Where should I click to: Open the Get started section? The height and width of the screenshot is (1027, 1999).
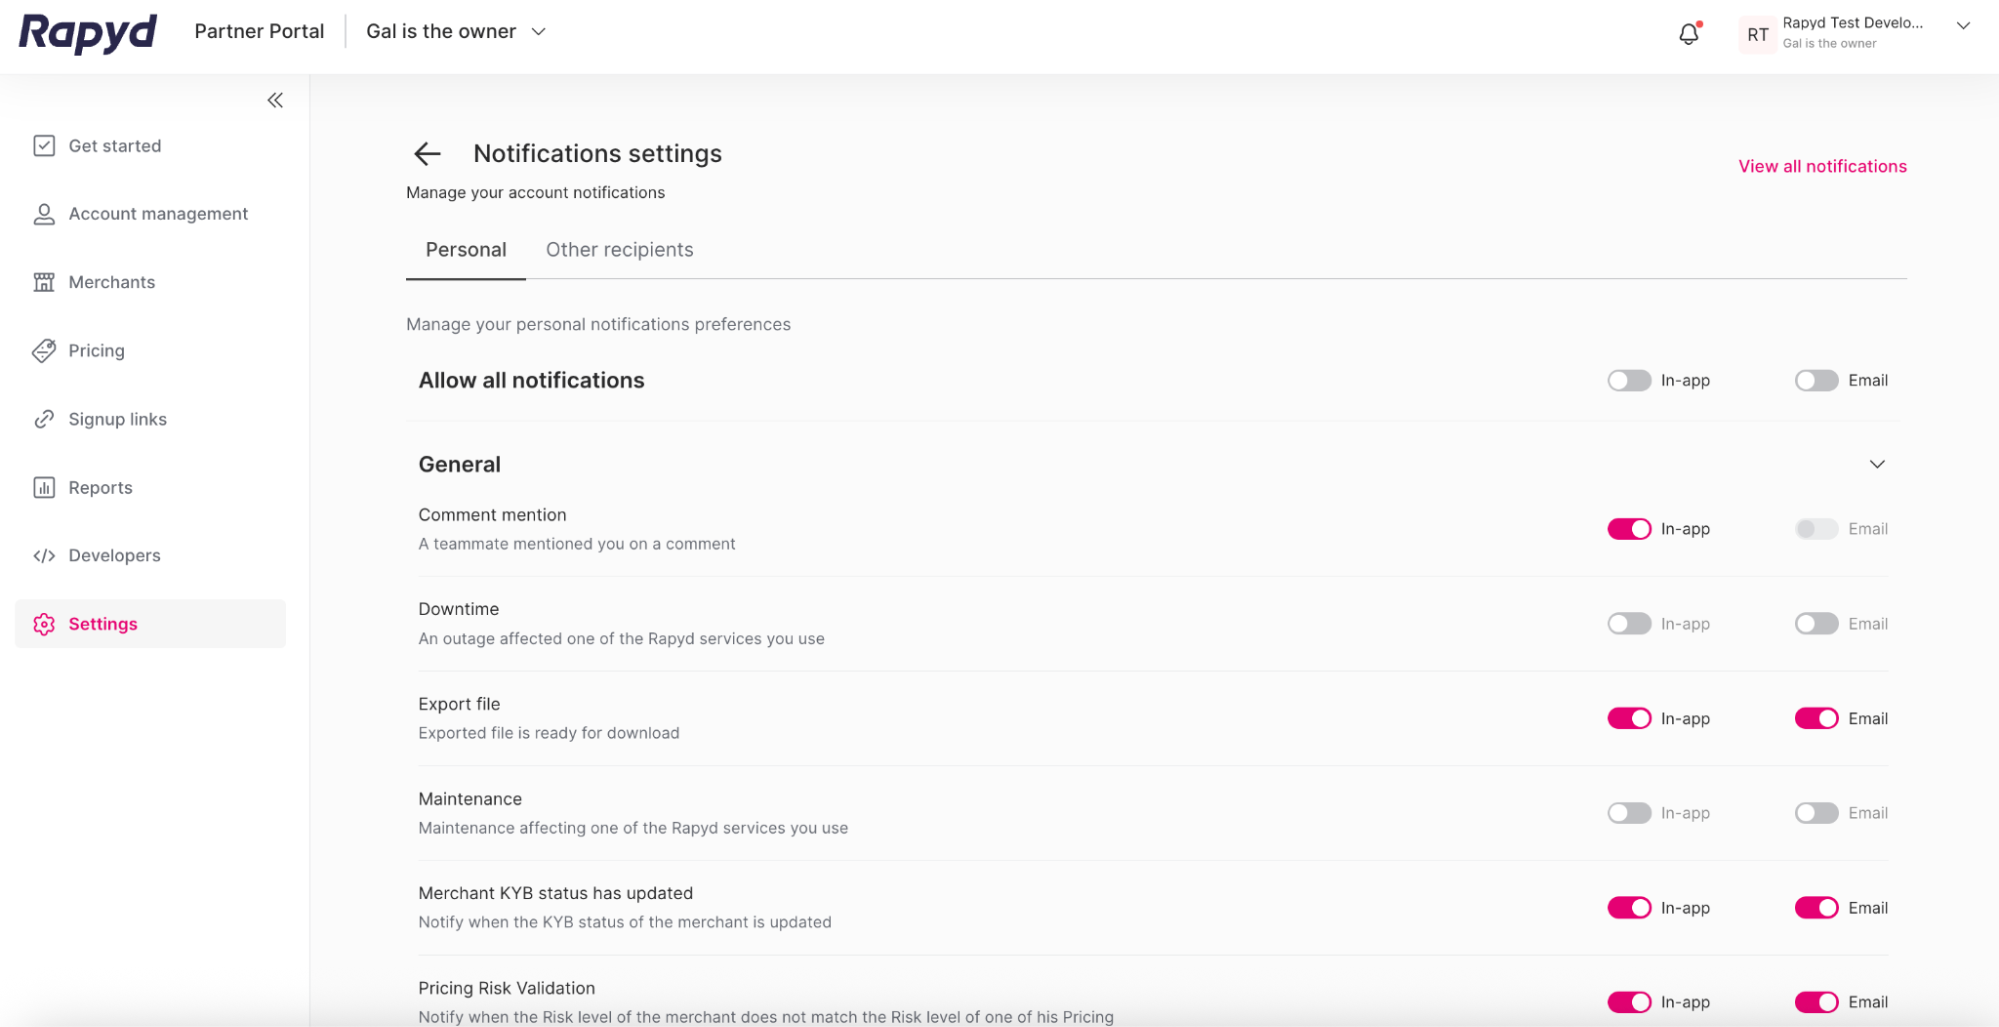115,145
